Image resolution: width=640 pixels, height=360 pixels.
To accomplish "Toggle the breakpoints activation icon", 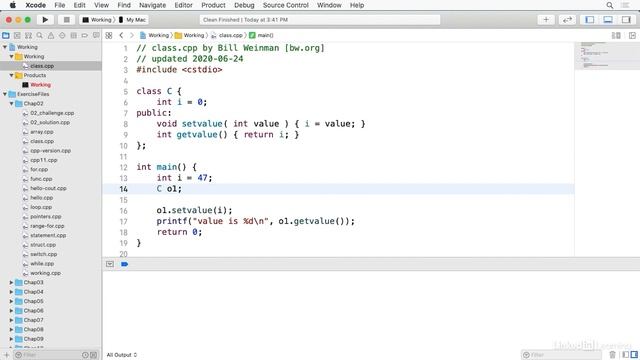I will click(x=124, y=264).
